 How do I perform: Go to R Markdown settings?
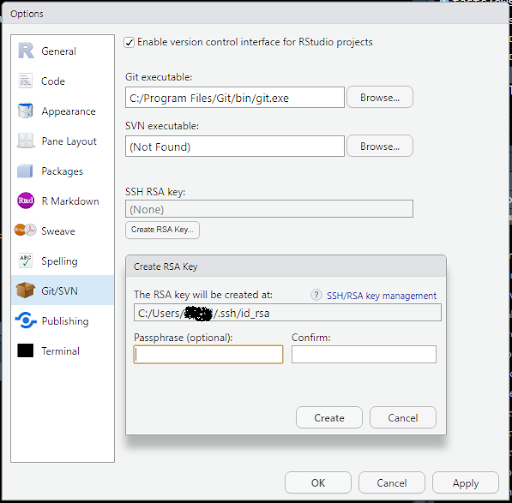[x=70, y=201]
